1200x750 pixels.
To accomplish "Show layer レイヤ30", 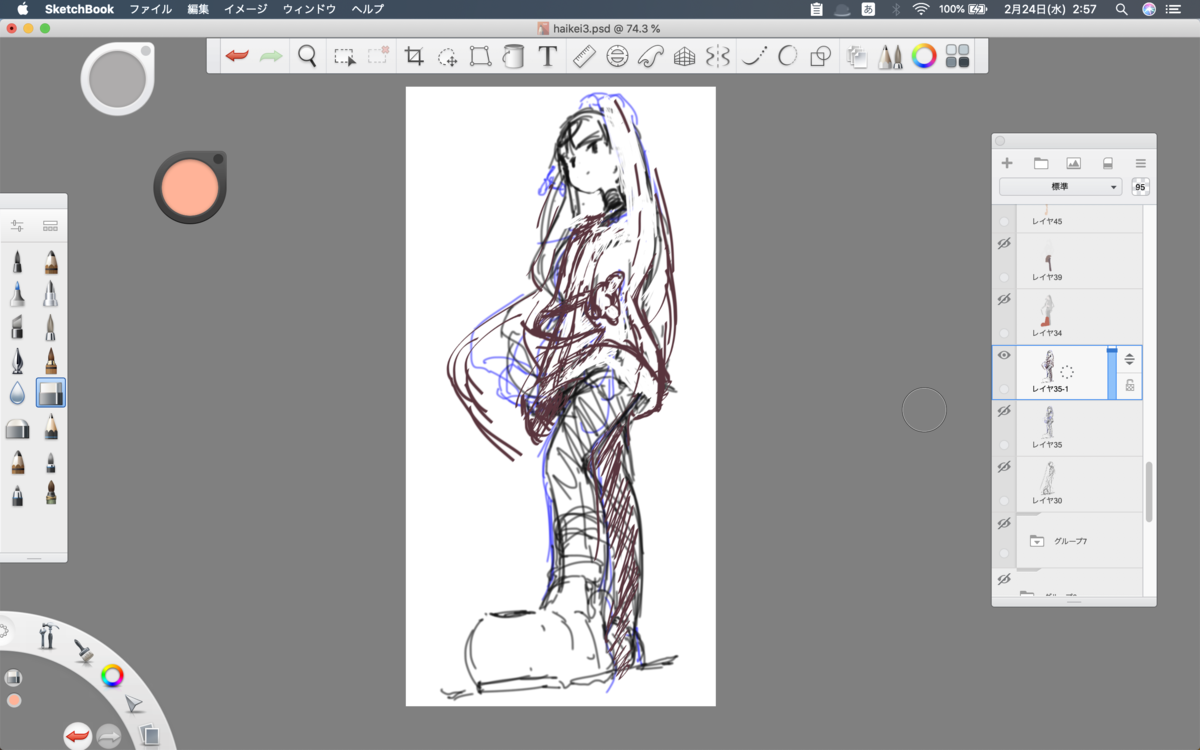I will click(x=1004, y=467).
